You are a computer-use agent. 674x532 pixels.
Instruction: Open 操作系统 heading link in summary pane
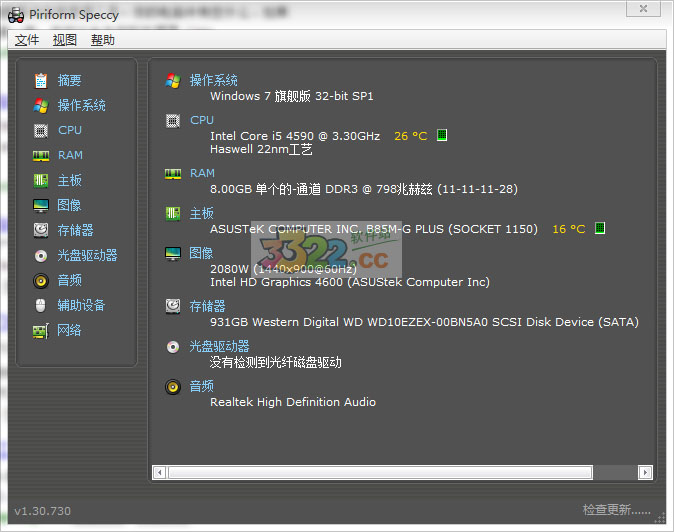point(214,80)
